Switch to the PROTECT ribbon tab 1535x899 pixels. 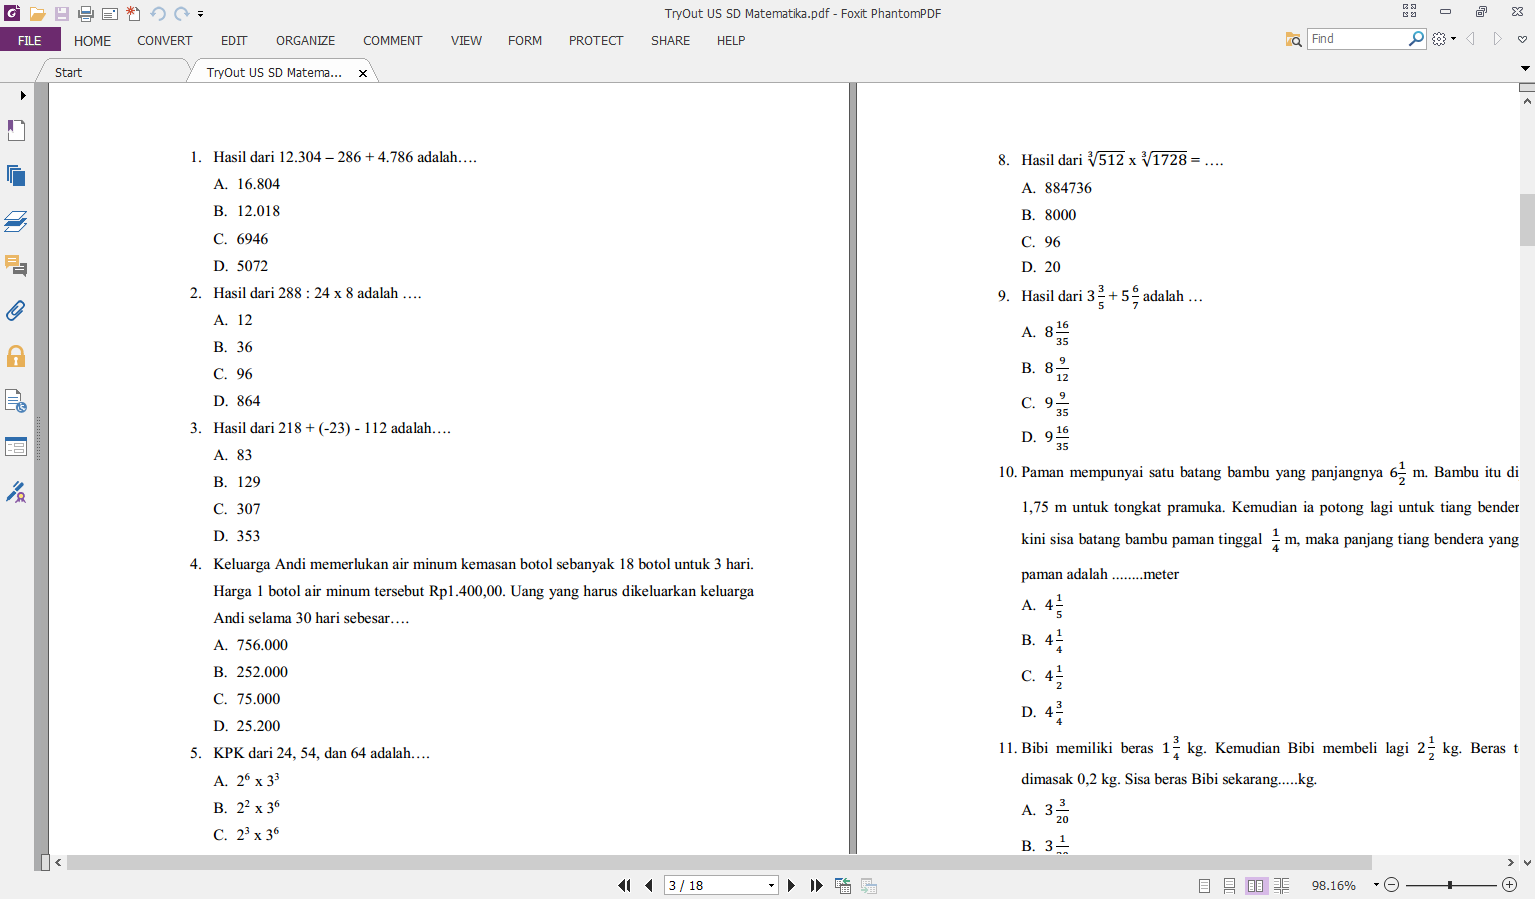click(596, 40)
